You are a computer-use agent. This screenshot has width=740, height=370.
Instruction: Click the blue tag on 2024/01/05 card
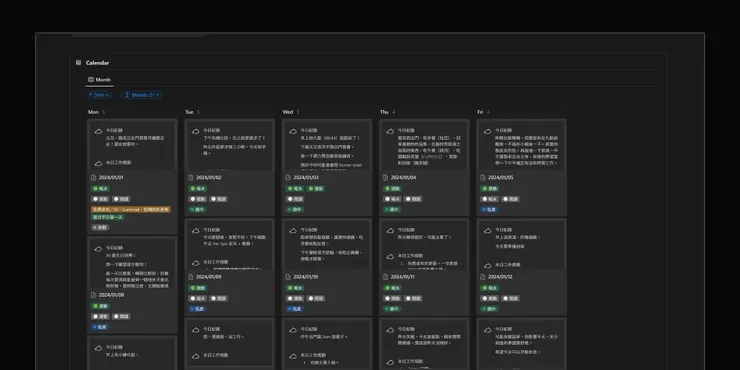(489, 209)
